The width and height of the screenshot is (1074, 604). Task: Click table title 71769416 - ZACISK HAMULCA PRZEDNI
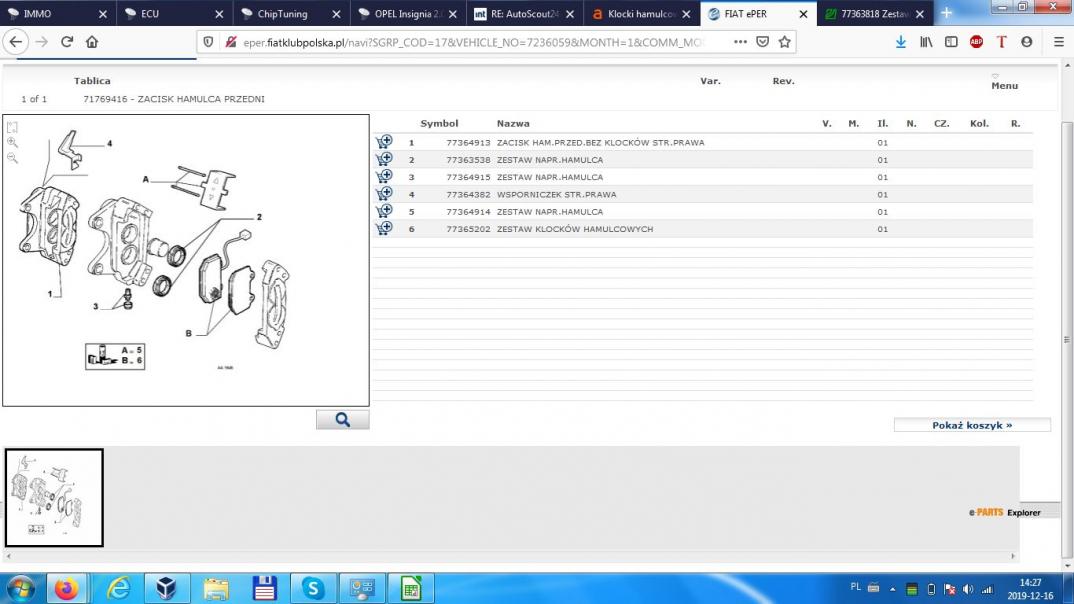[174, 99]
